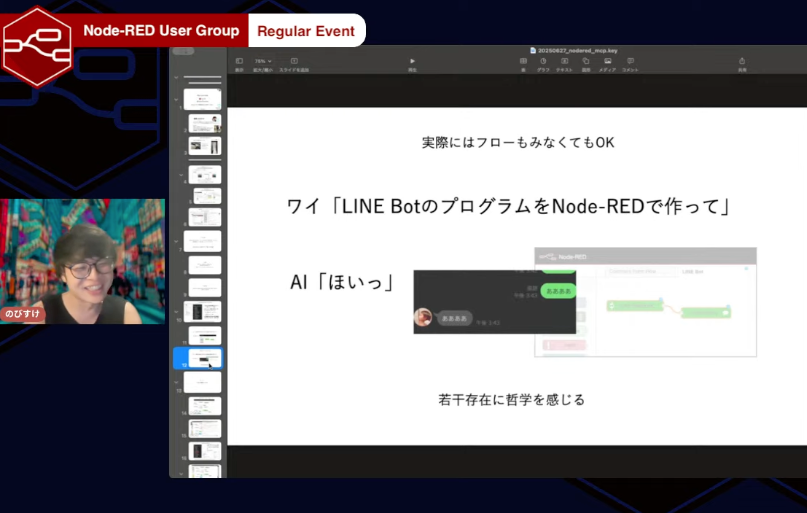Open the Shape (図形) toolbar icon

[x=586, y=64]
